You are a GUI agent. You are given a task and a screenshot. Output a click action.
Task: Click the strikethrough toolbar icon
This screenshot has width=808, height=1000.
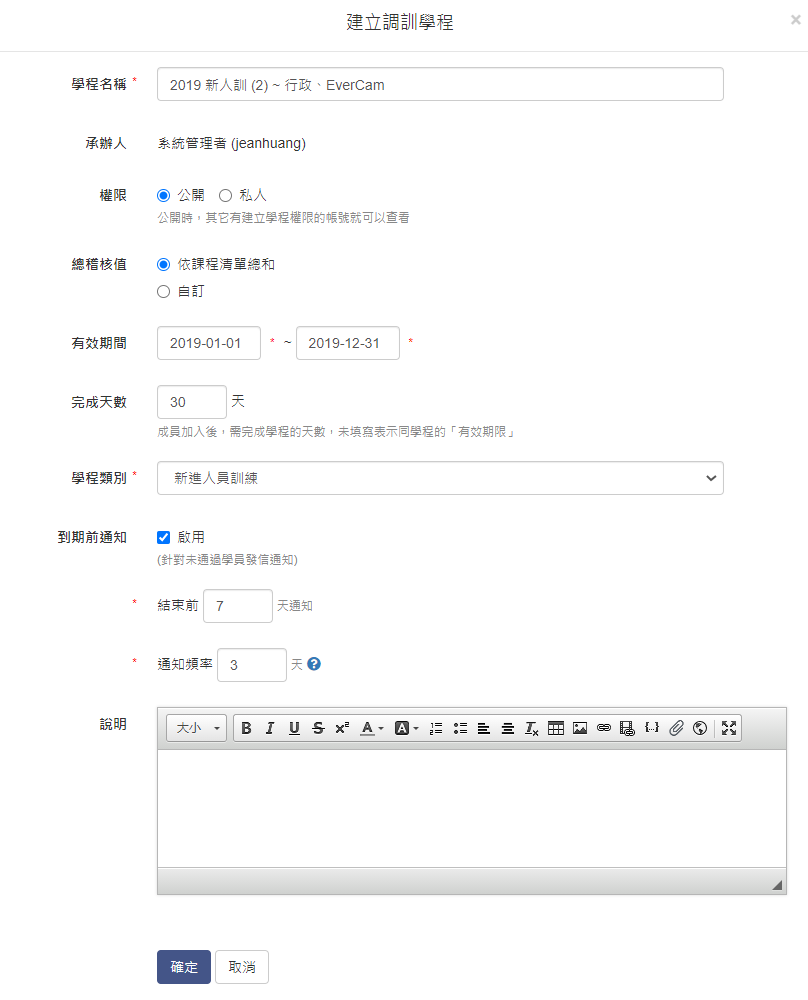pyautogui.click(x=318, y=728)
